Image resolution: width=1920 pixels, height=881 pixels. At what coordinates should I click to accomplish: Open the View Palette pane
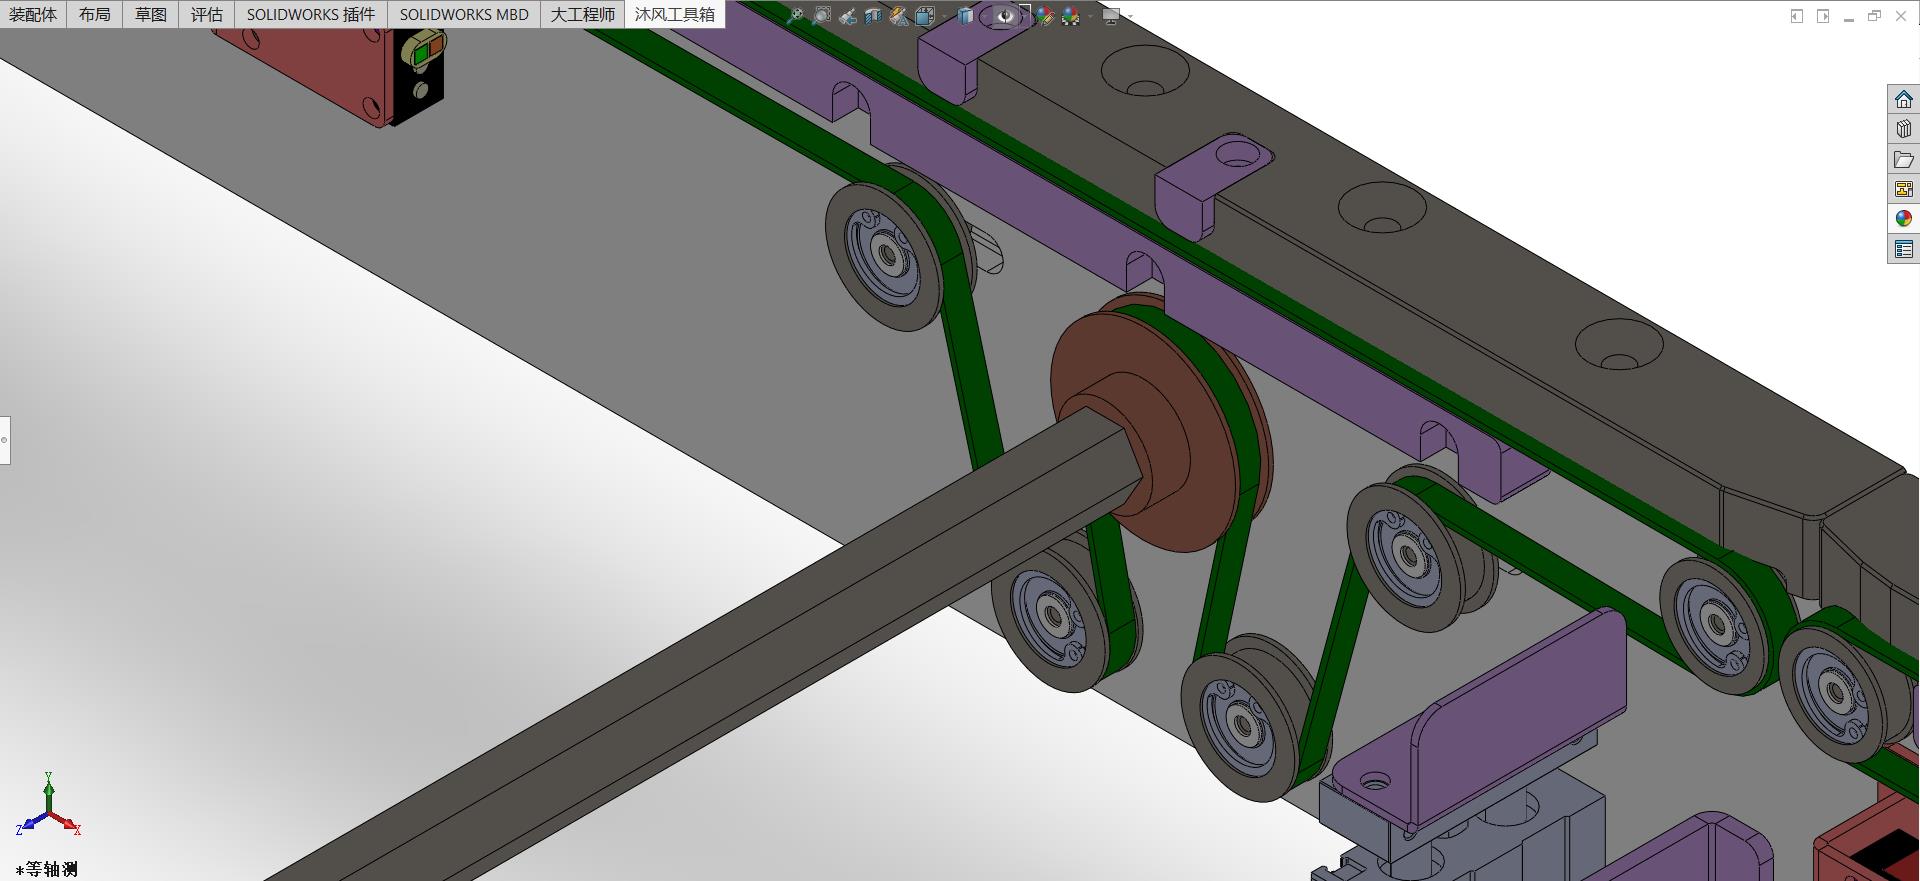click(x=1903, y=189)
